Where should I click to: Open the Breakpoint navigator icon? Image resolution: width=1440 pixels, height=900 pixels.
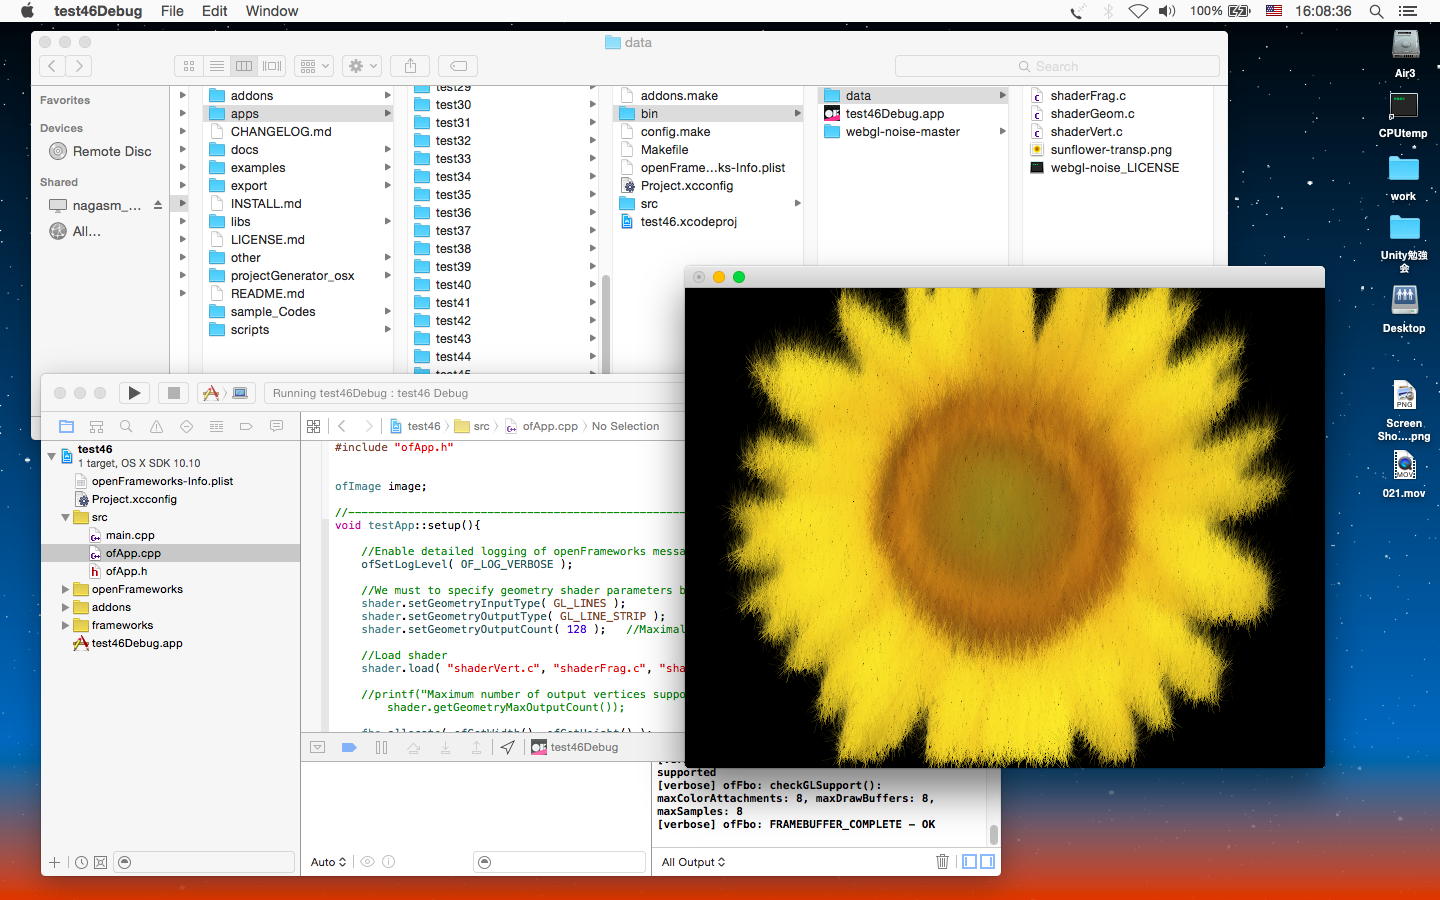(x=246, y=426)
